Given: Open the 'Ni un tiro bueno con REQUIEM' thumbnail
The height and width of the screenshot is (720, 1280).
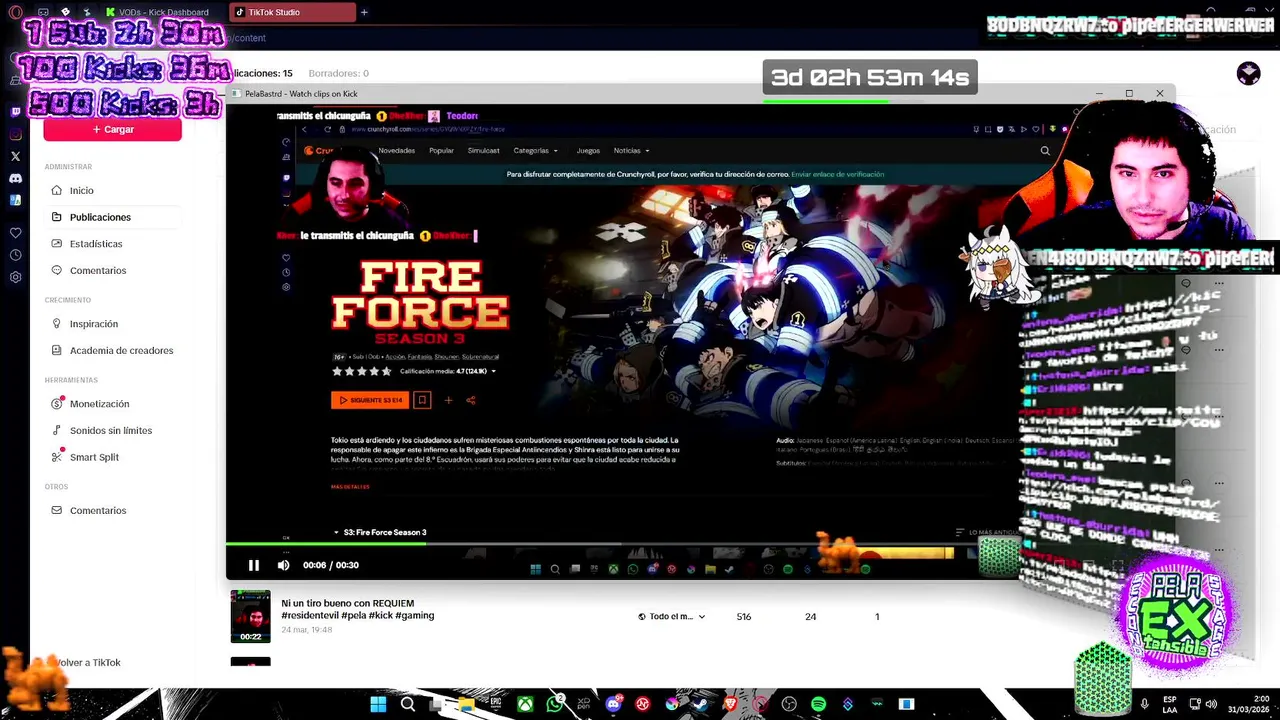Looking at the screenshot, I should [x=250, y=616].
